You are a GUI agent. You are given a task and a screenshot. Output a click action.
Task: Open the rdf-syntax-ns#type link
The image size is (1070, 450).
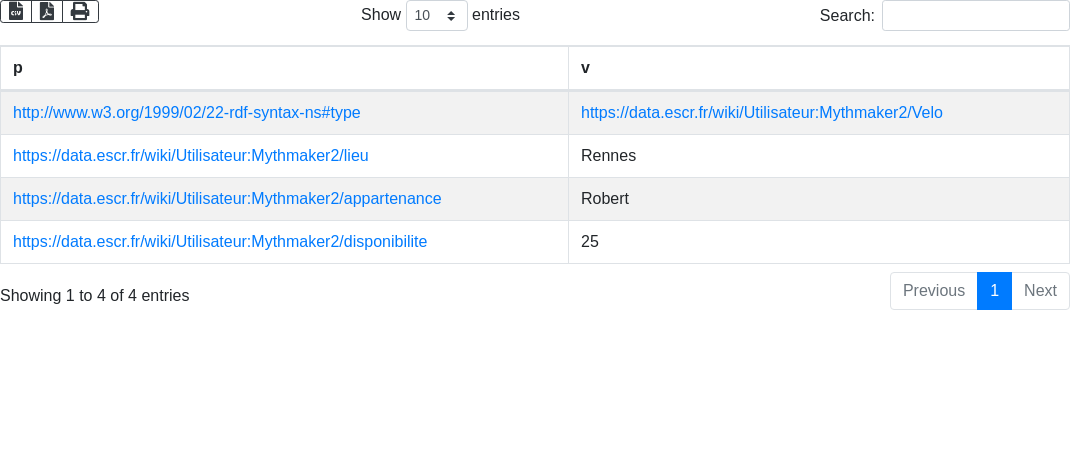pyautogui.click(x=187, y=113)
